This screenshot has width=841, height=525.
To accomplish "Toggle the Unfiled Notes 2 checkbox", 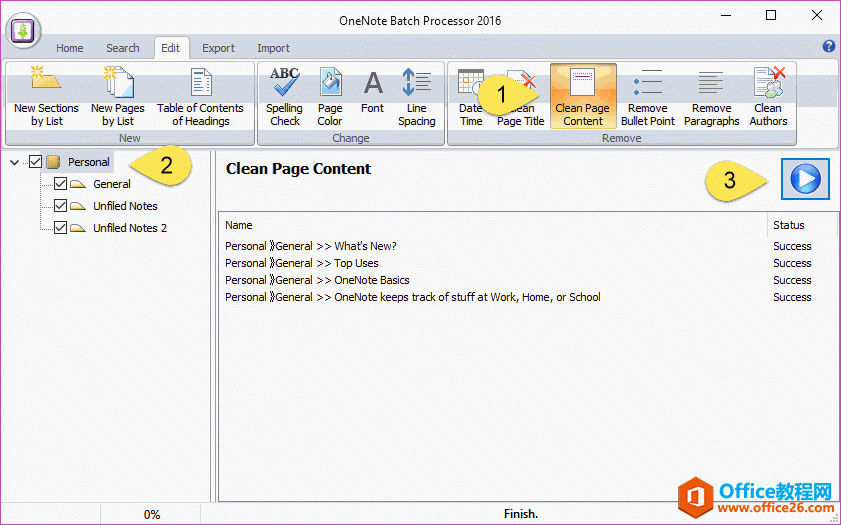I will point(61,227).
